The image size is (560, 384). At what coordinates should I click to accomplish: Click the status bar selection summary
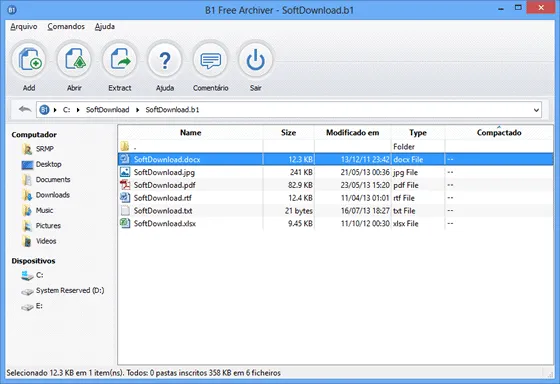click(x=144, y=373)
